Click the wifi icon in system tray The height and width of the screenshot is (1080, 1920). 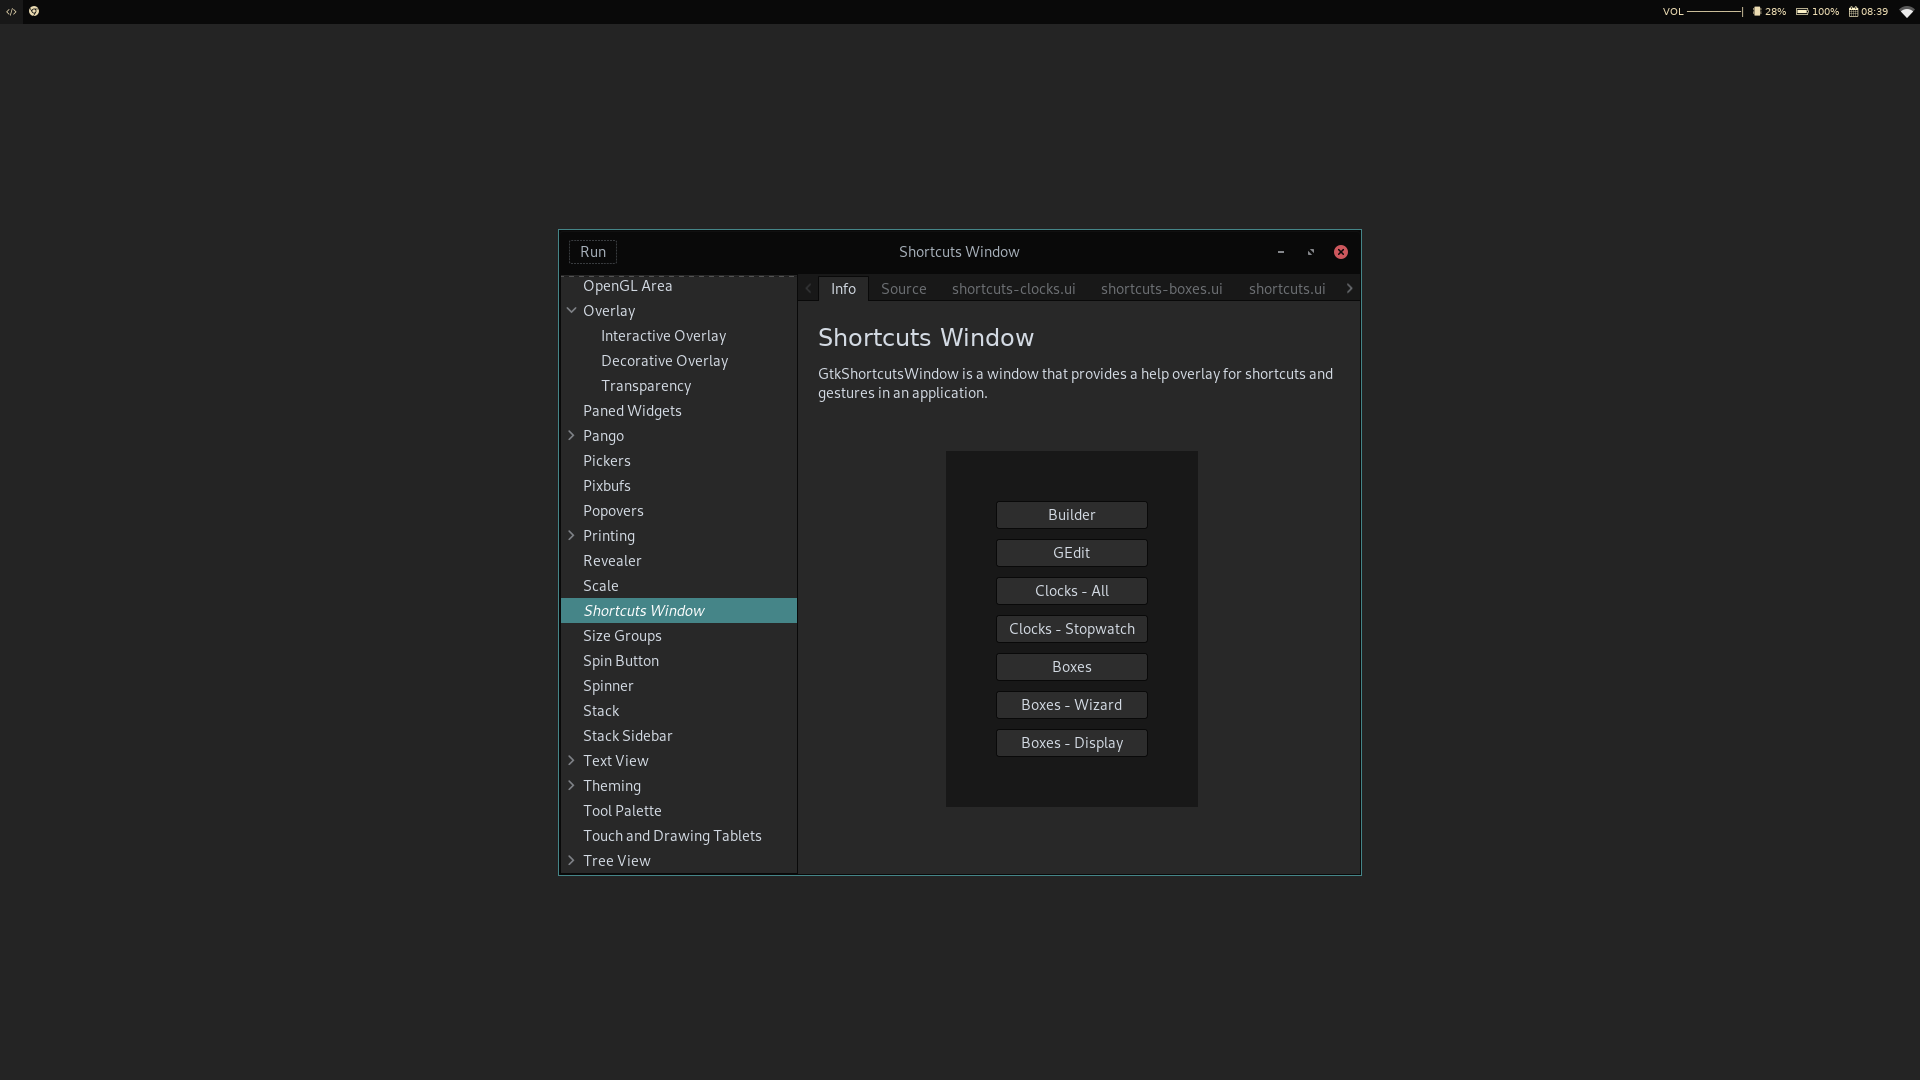(1906, 12)
